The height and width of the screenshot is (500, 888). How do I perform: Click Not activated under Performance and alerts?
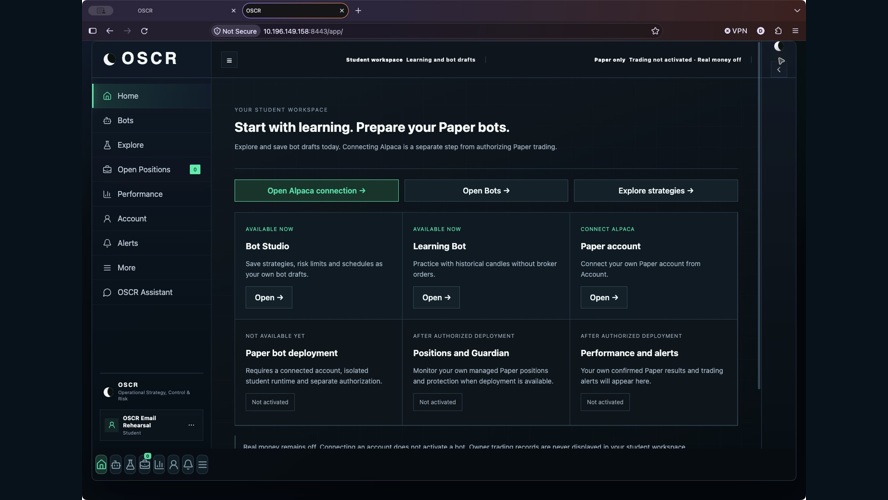coord(605,402)
